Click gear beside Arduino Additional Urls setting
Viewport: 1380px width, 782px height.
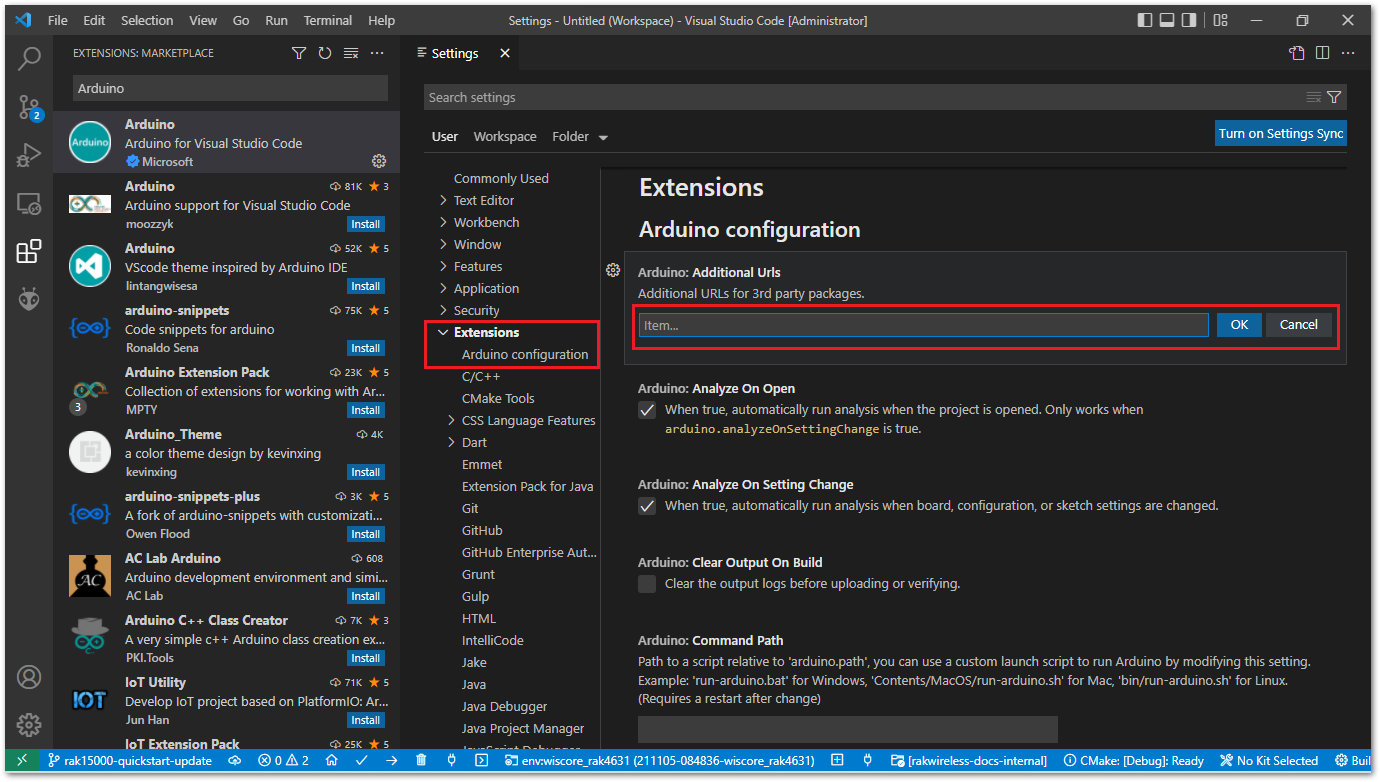613,270
